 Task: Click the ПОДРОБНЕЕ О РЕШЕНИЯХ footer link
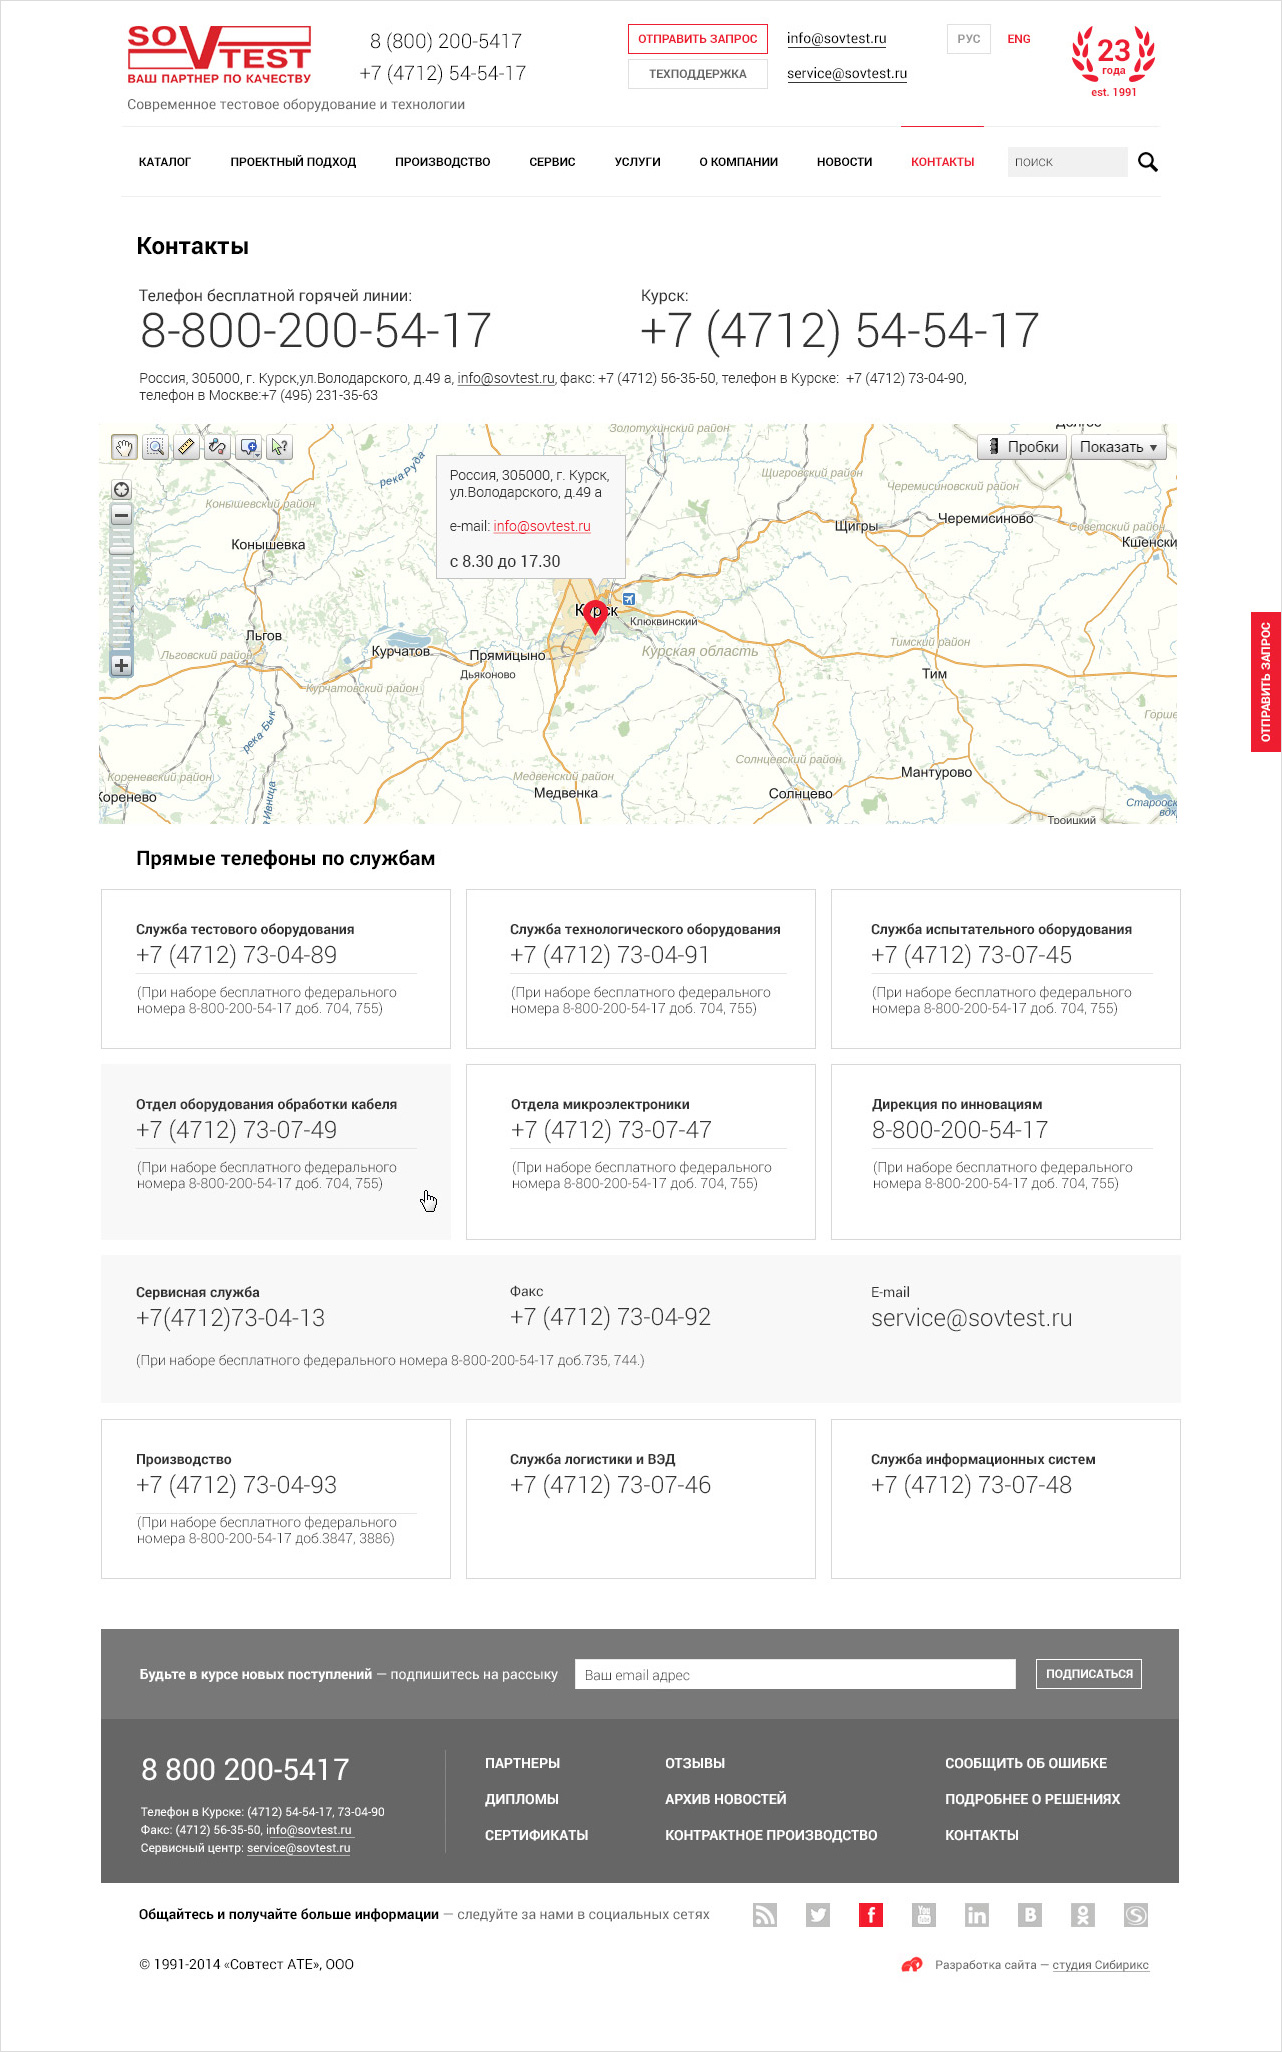[x=1032, y=1799]
